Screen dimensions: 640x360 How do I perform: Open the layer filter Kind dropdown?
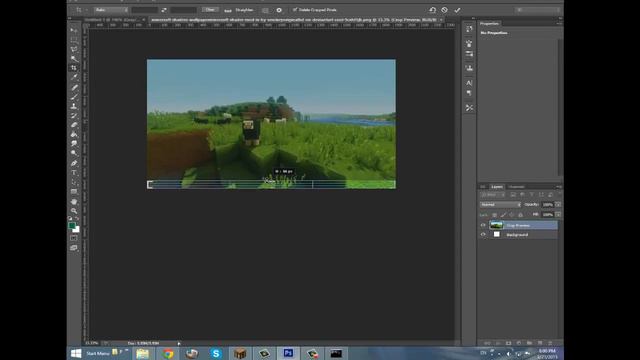pyautogui.click(x=492, y=195)
